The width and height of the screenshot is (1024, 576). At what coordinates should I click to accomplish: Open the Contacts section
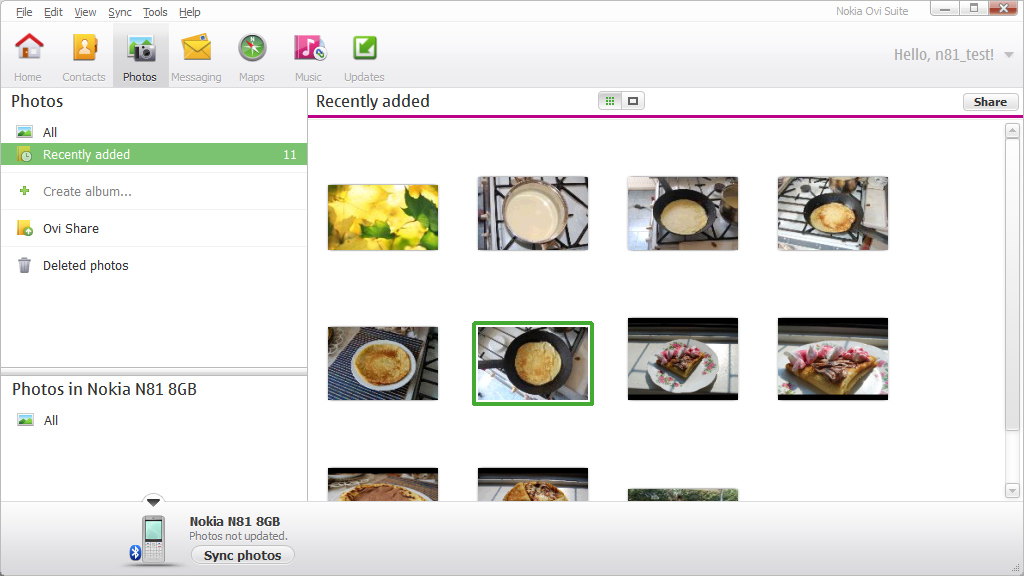(x=84, y=57)
